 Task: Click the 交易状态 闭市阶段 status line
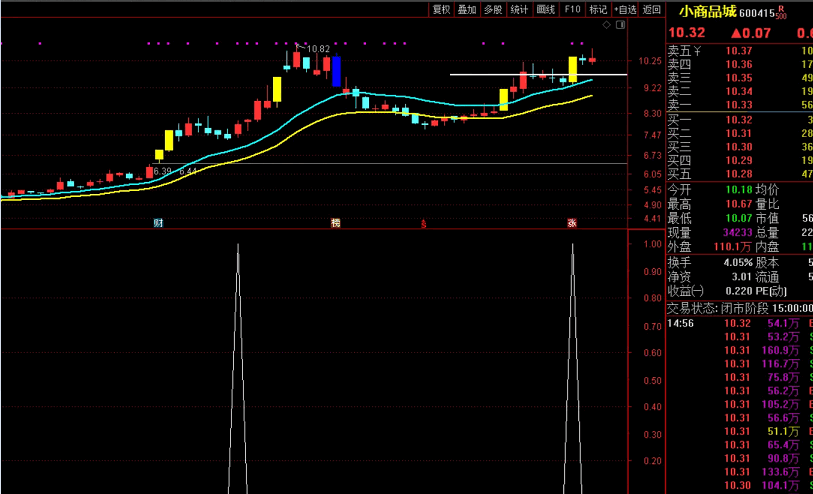(739, 308)
